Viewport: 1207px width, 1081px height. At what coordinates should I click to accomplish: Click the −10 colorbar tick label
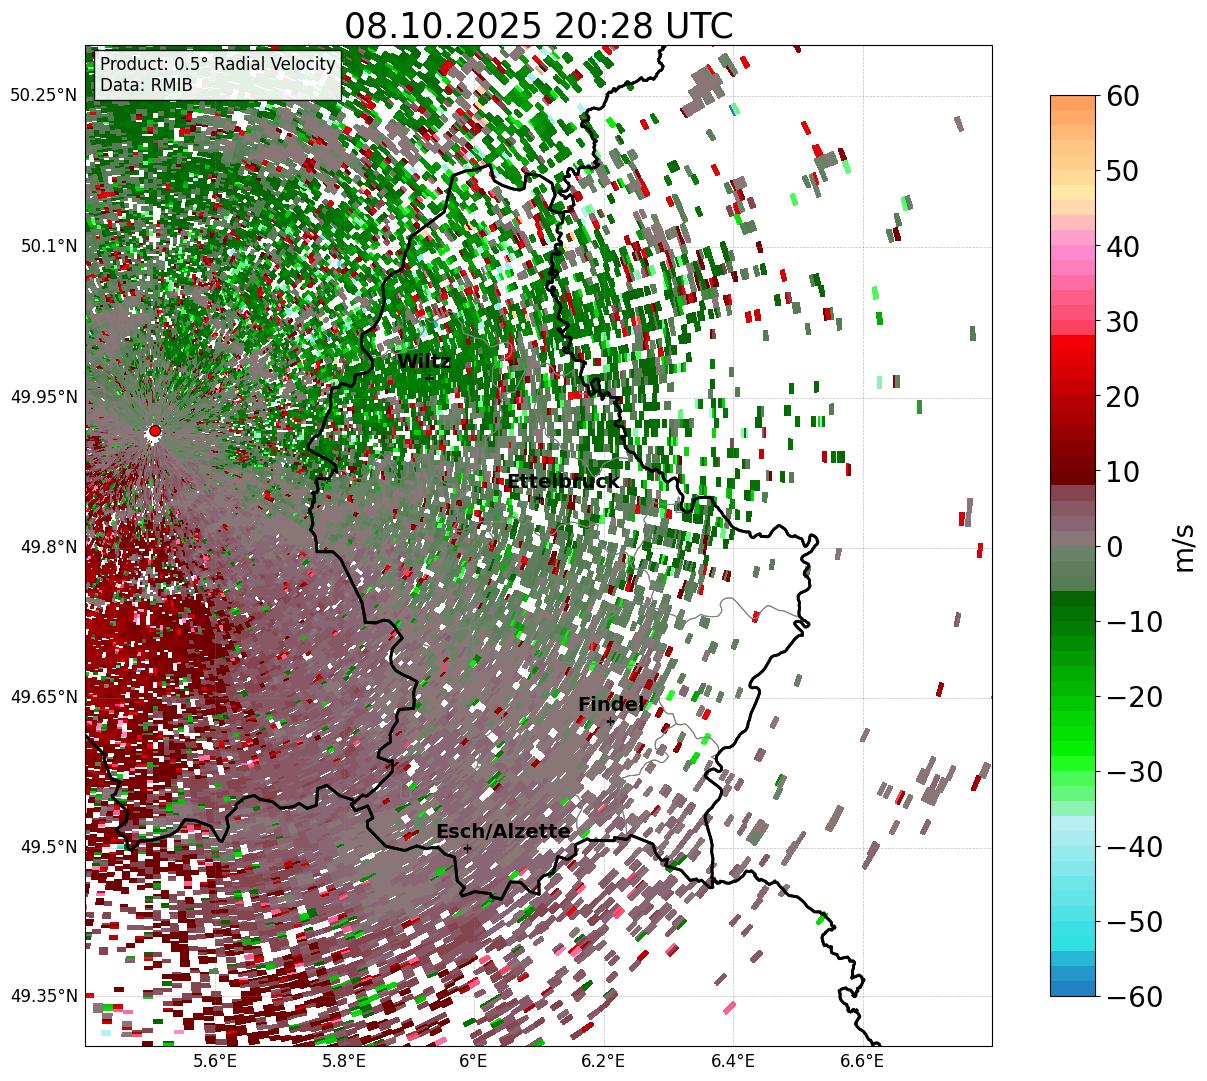[x=1134, y=622]
